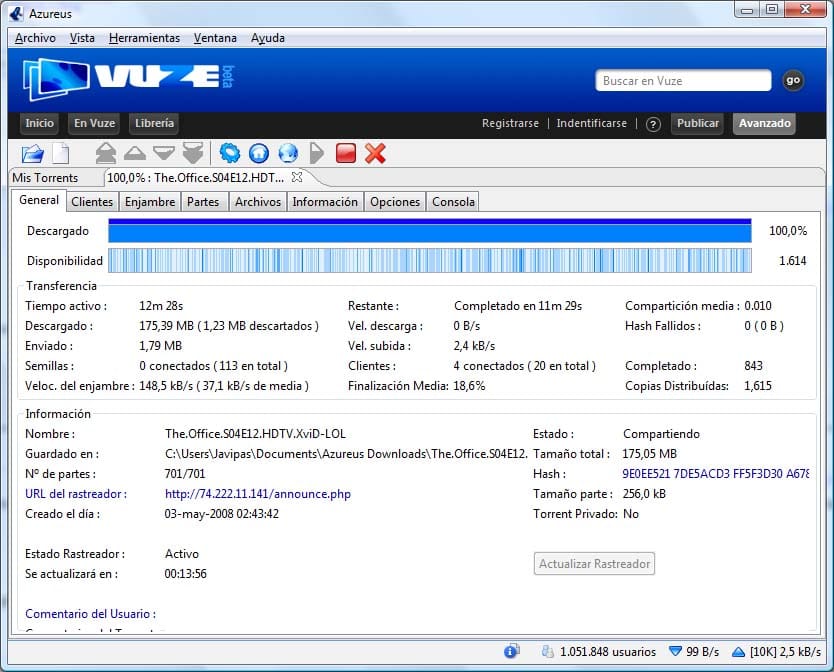Open the tracker announce URL link
This screenshot has width=834, height=672.
point(257,494)
